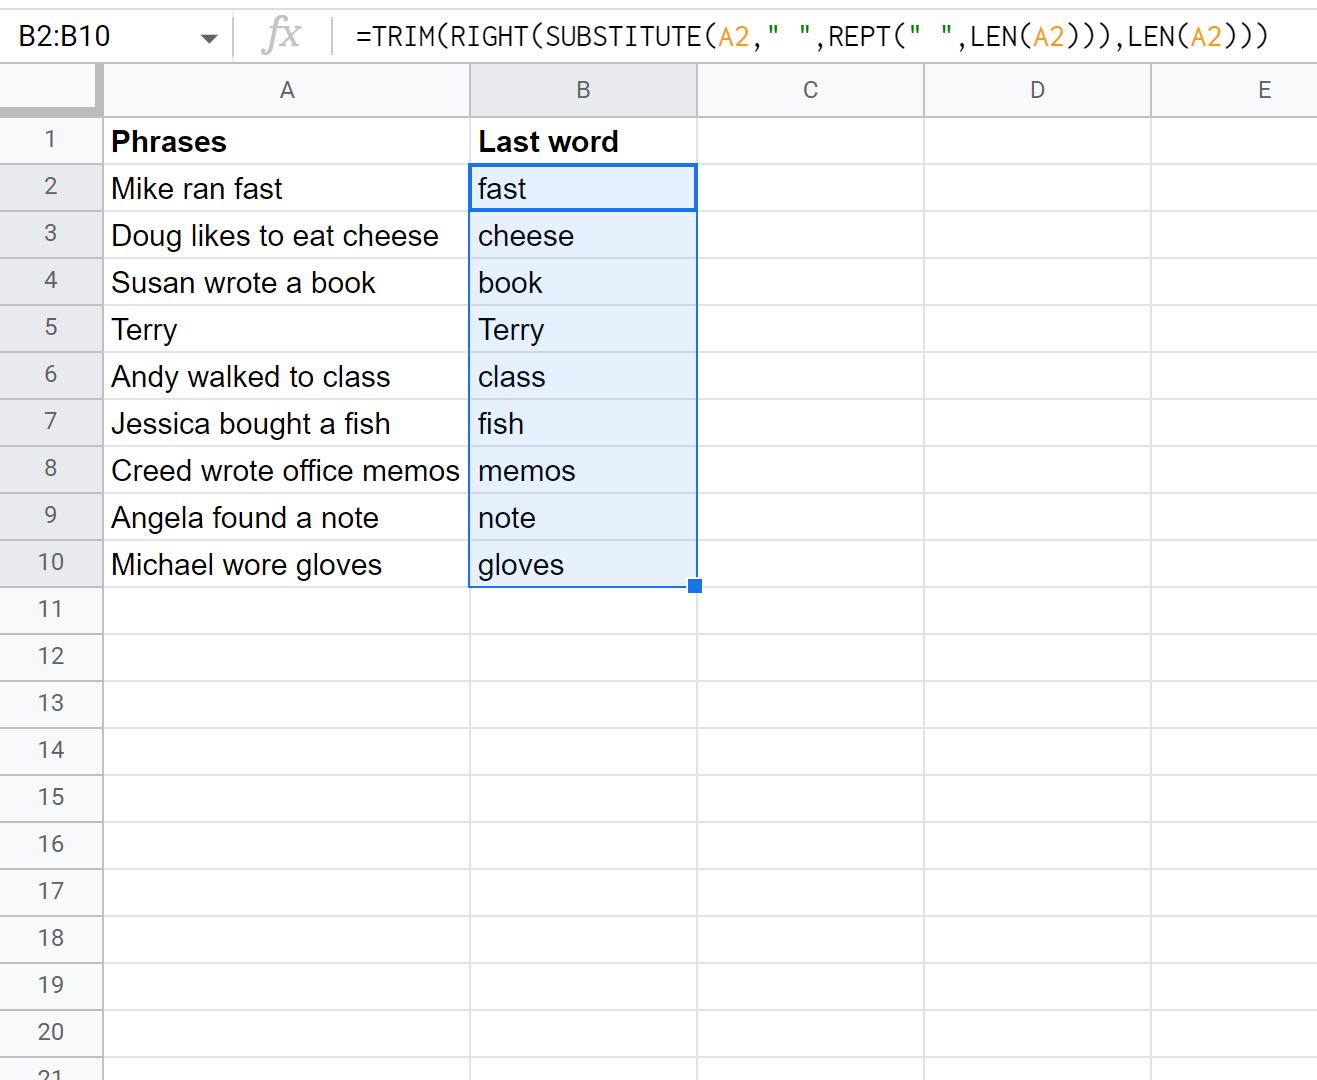
Task: Click cell 'Jessica bought a fish'
Action: tap(287, 423)
